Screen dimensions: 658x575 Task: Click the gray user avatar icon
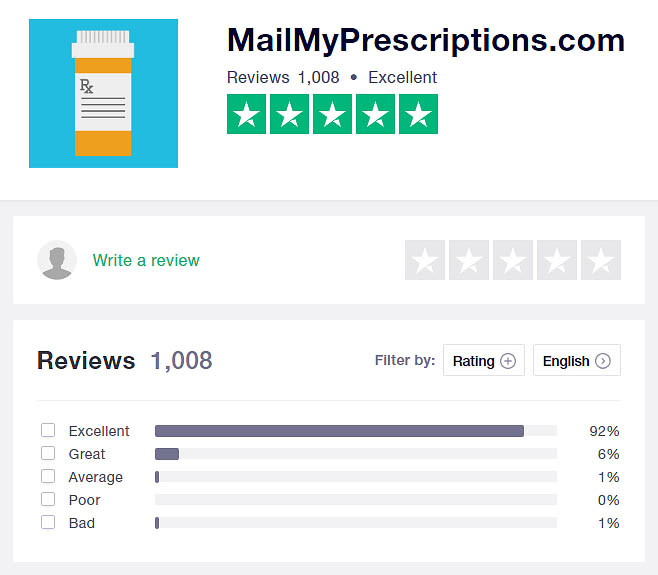point(57,260)
